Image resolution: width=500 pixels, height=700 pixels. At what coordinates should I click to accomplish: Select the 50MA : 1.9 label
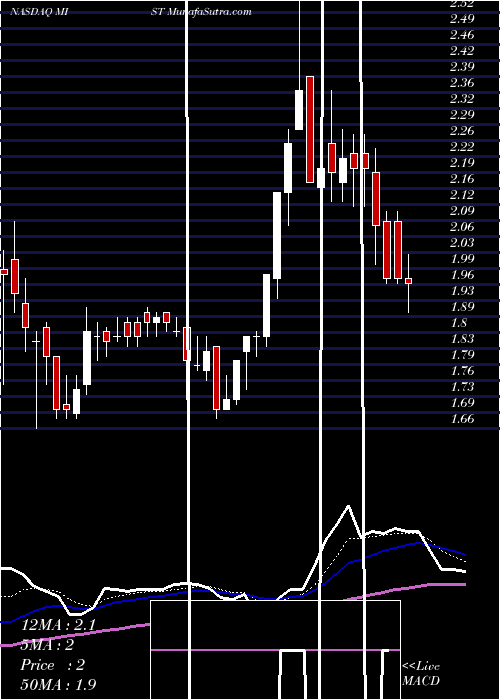click(x=58, y=685)
